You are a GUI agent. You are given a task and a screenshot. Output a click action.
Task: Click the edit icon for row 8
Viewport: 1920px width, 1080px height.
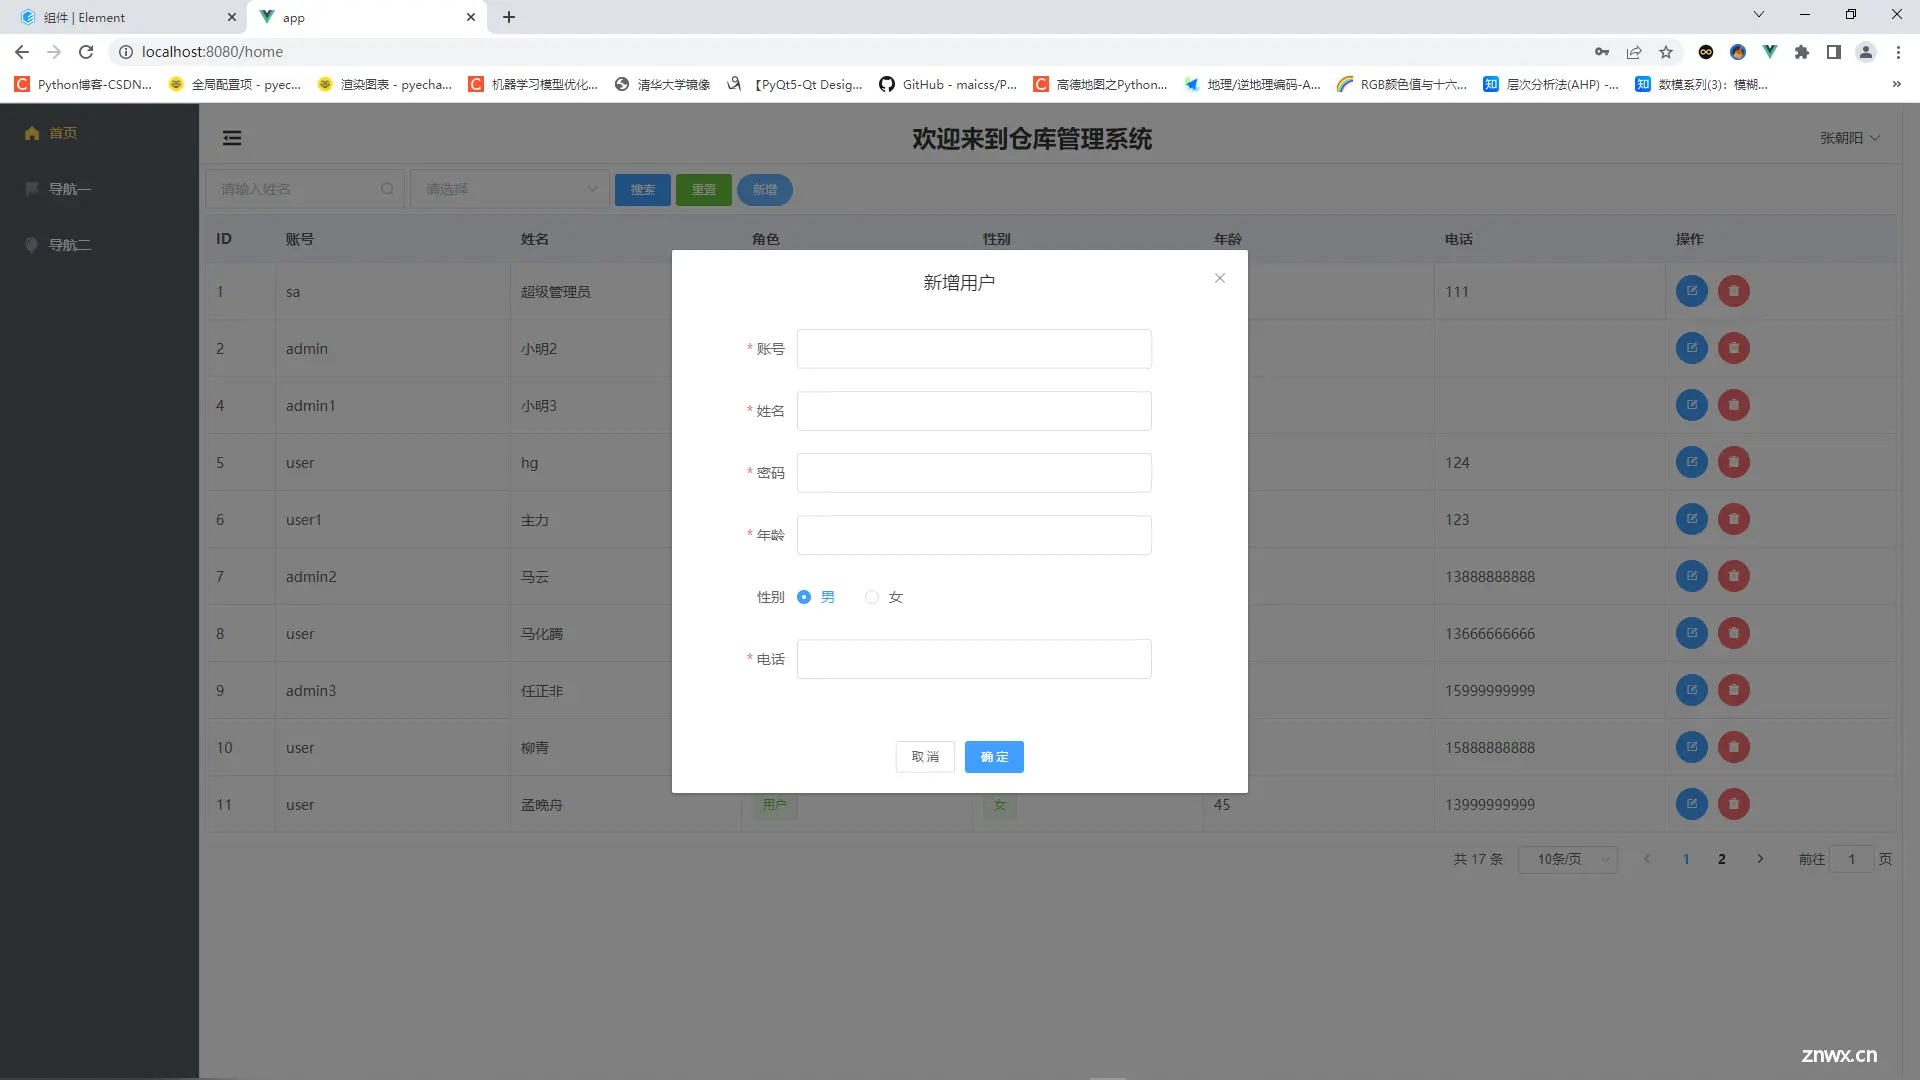point(1691,633)
